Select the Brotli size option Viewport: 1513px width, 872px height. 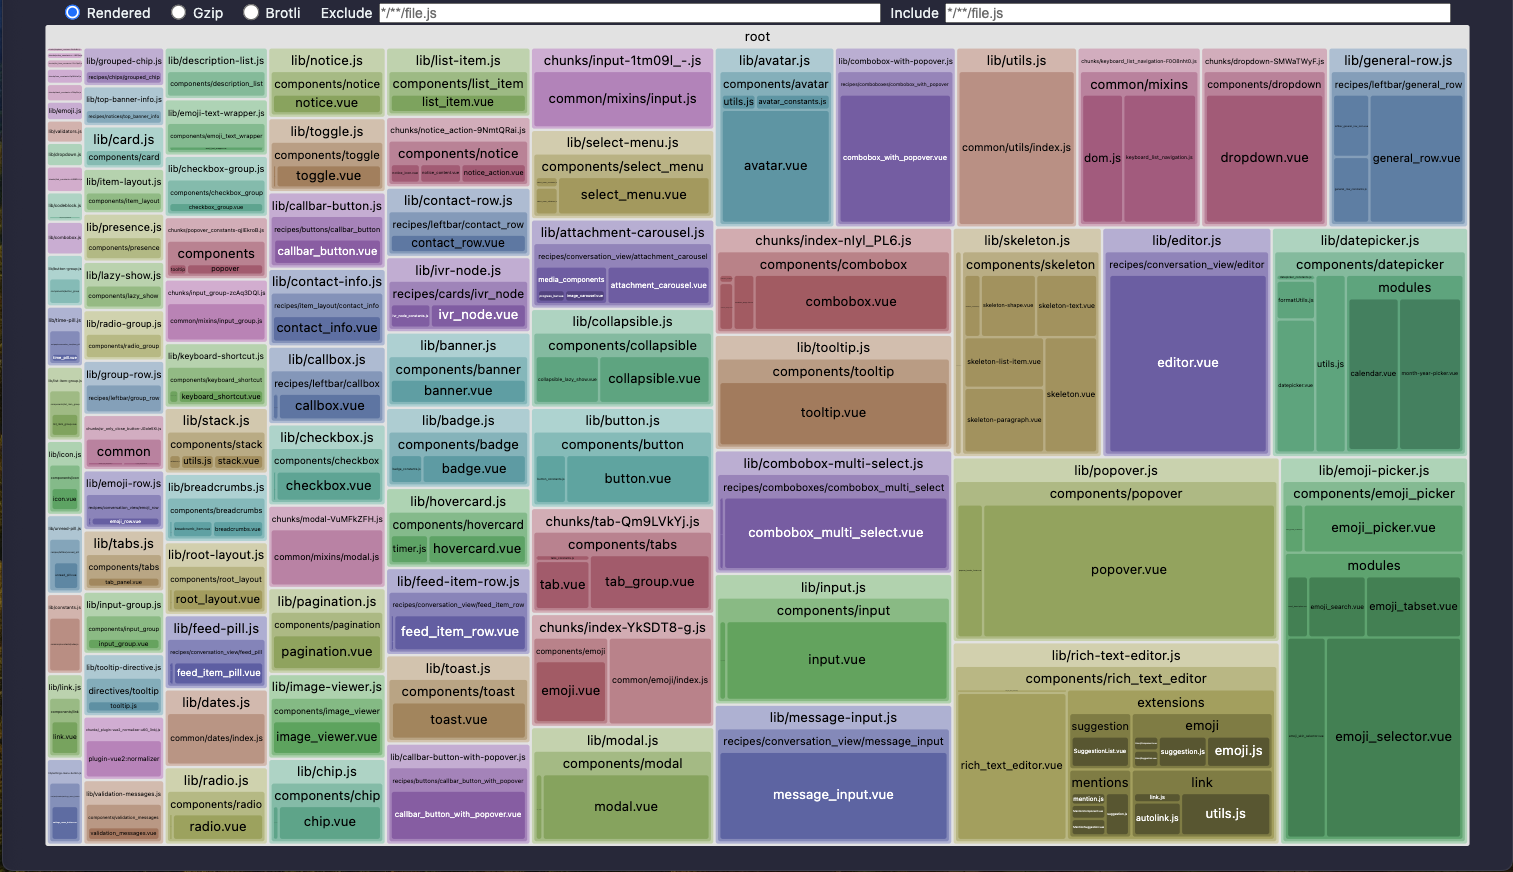click(250, 13)
